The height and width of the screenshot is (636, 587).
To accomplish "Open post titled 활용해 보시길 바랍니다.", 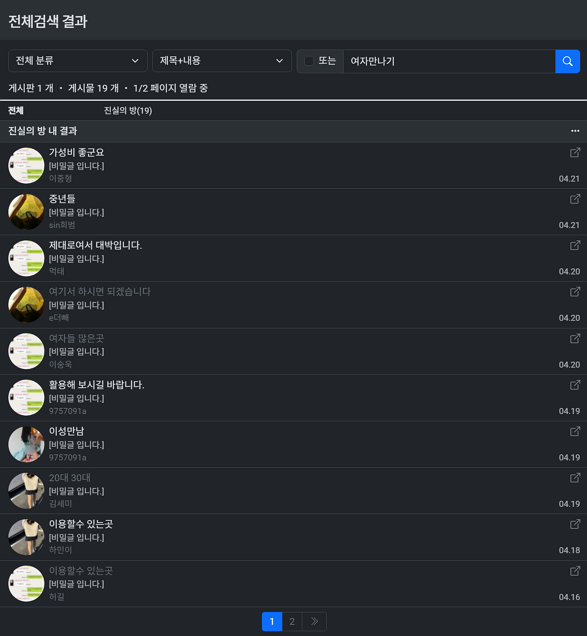I will (97, 385).
